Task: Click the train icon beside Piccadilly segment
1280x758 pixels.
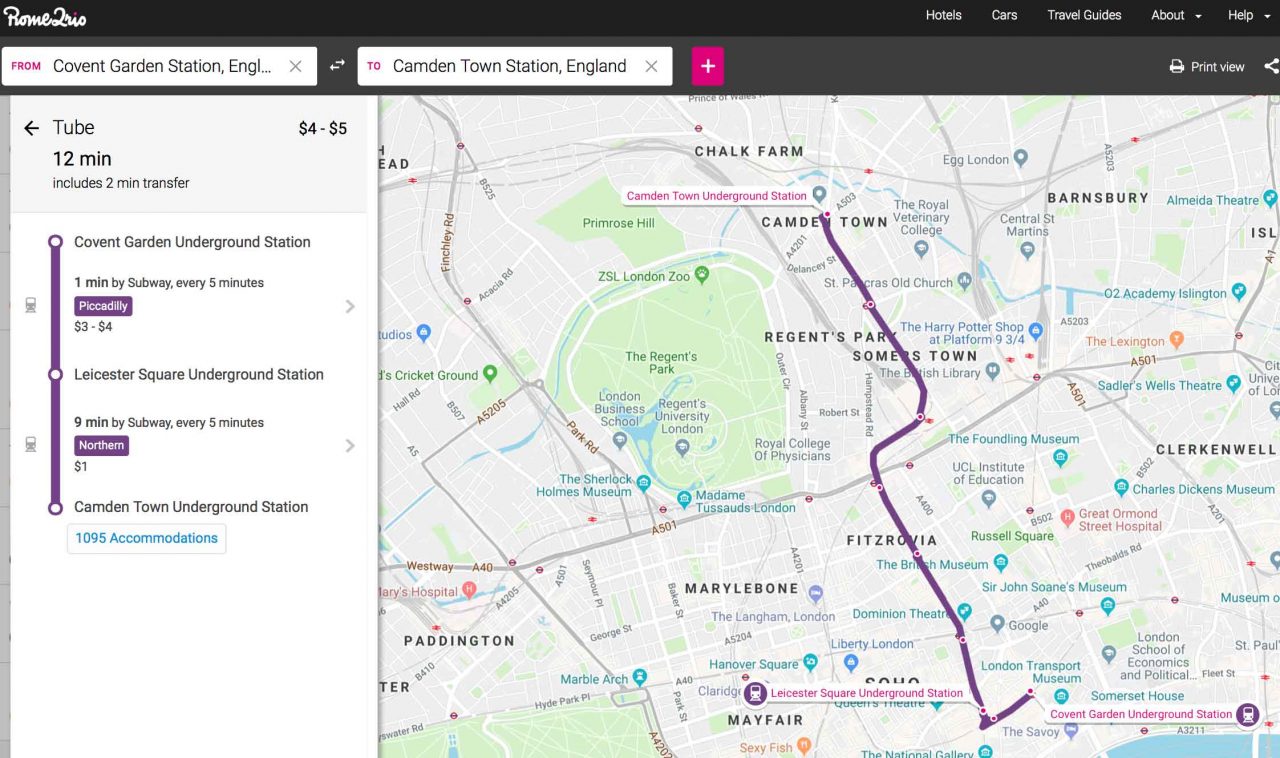Action: tap(31, 305)
